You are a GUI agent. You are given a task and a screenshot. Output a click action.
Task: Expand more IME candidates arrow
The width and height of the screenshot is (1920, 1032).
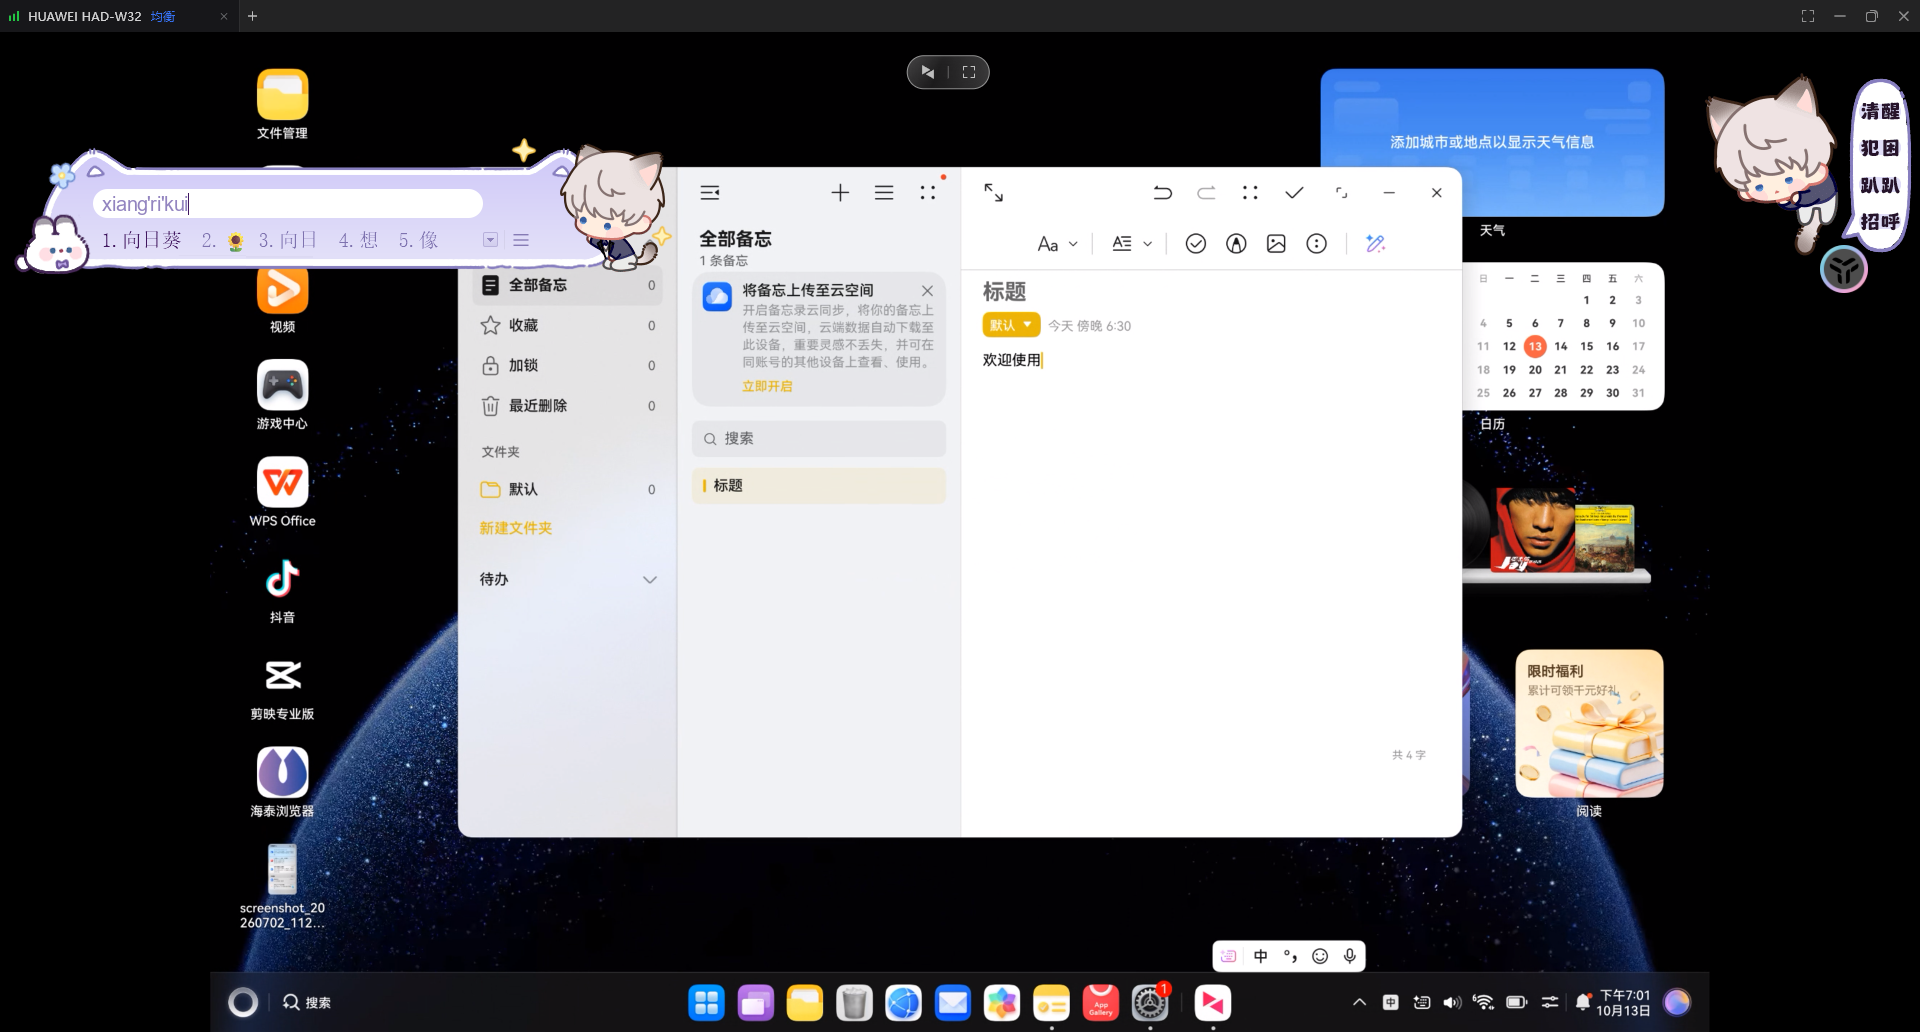tap(490, 240)
